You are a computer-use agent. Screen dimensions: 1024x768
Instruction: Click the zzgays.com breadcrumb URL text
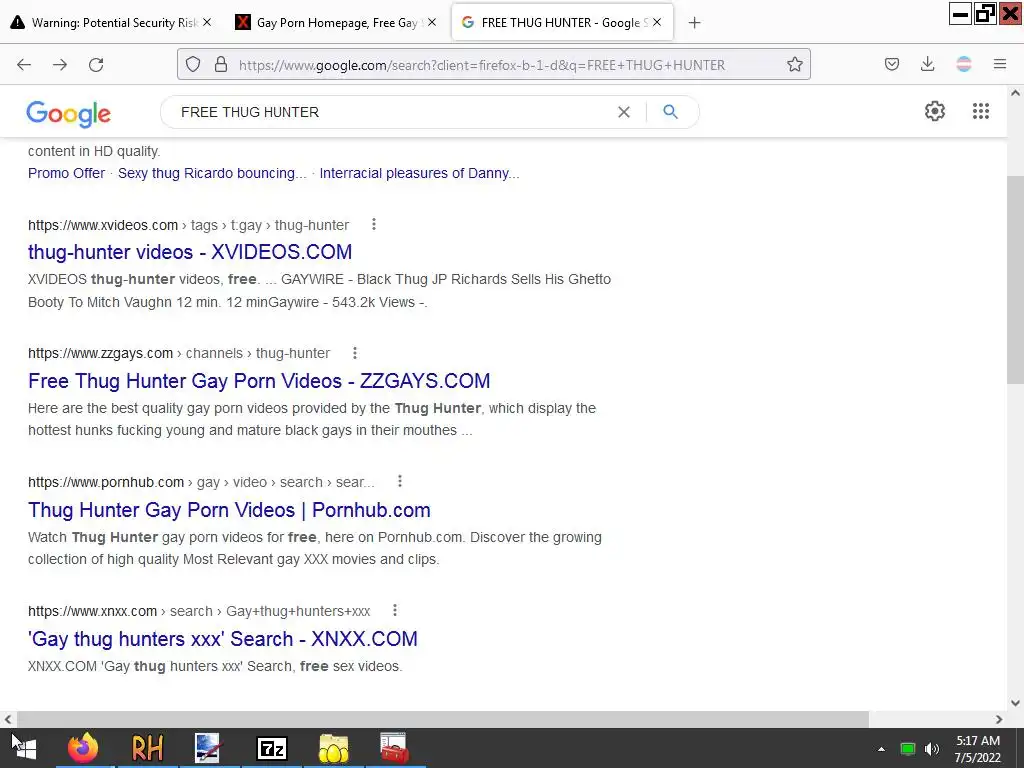click(x=179, y=353)
